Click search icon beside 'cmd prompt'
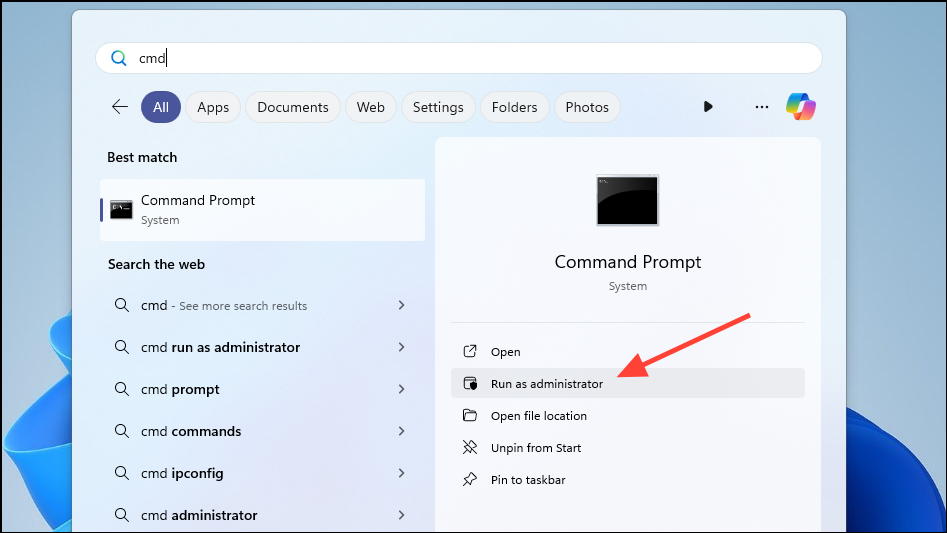This screenshot has width=947, height=533. point(122,389)
